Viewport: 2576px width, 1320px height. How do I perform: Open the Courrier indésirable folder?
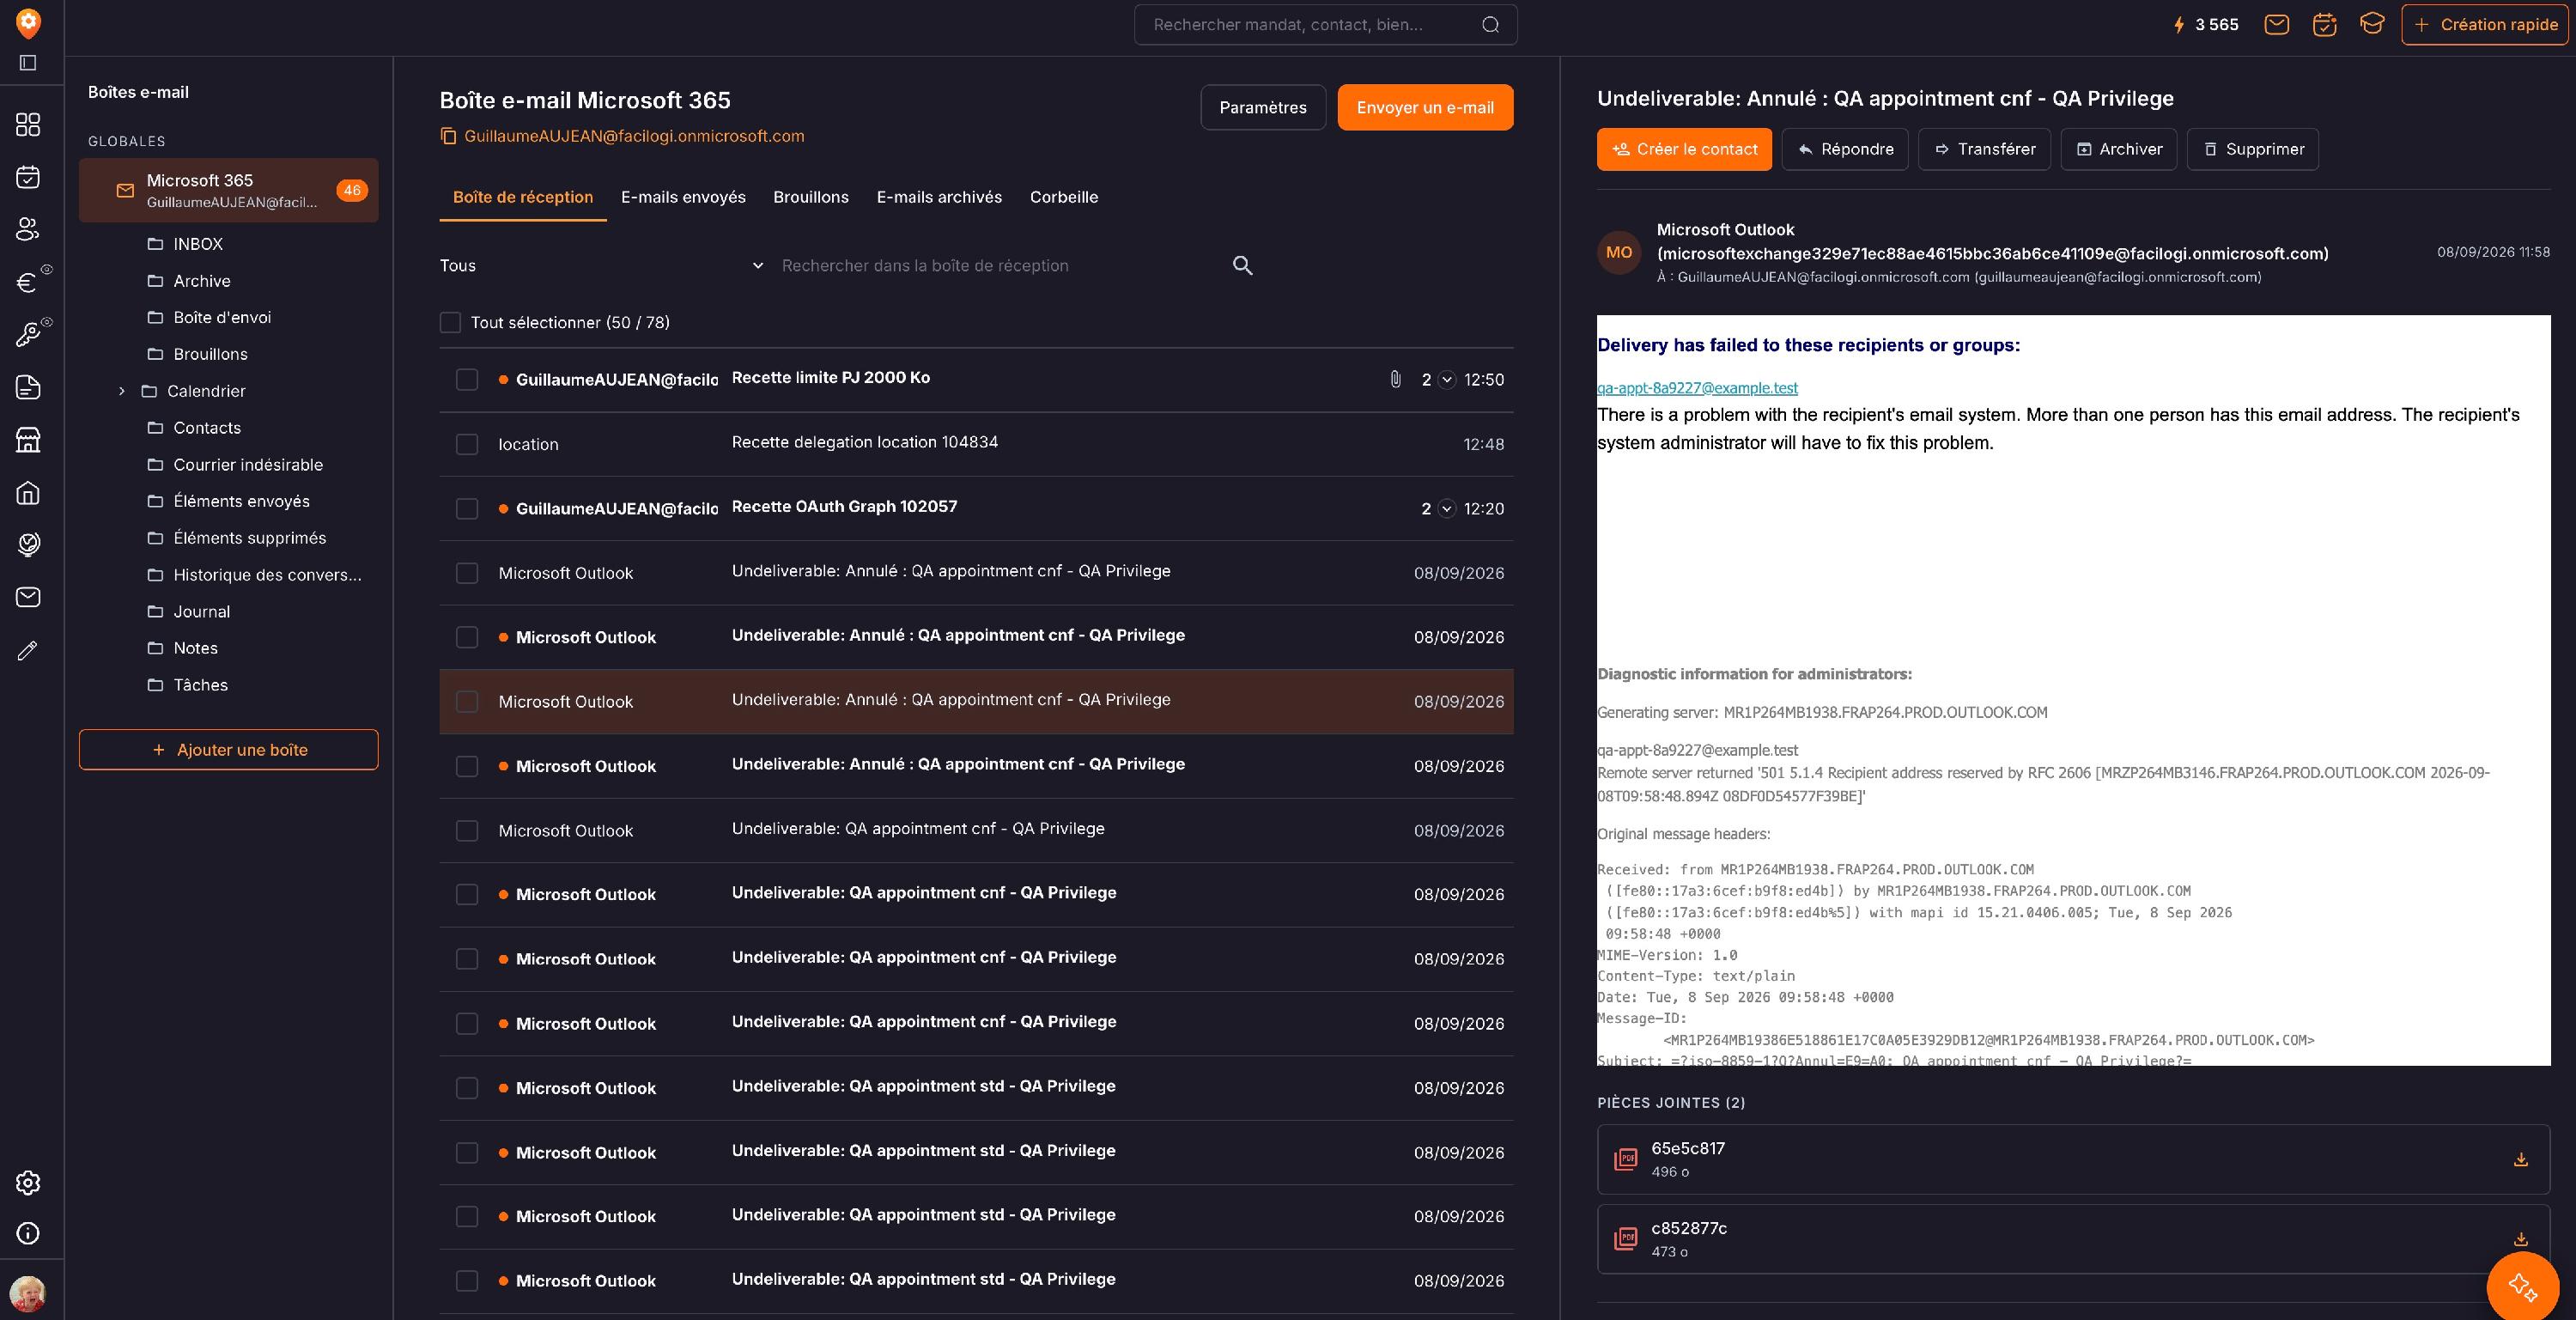tap(248, 464)
